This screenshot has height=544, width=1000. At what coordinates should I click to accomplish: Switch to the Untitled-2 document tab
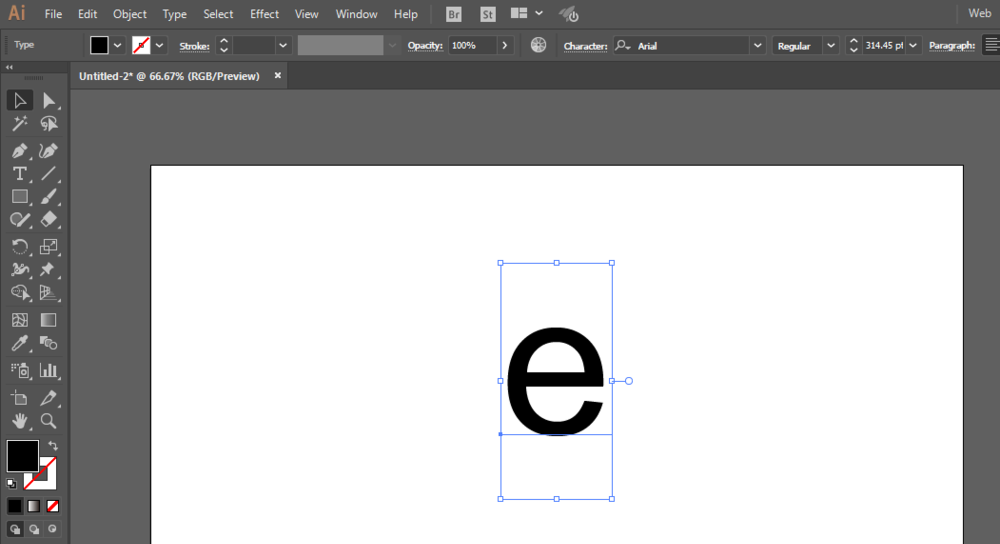point(169,76)
